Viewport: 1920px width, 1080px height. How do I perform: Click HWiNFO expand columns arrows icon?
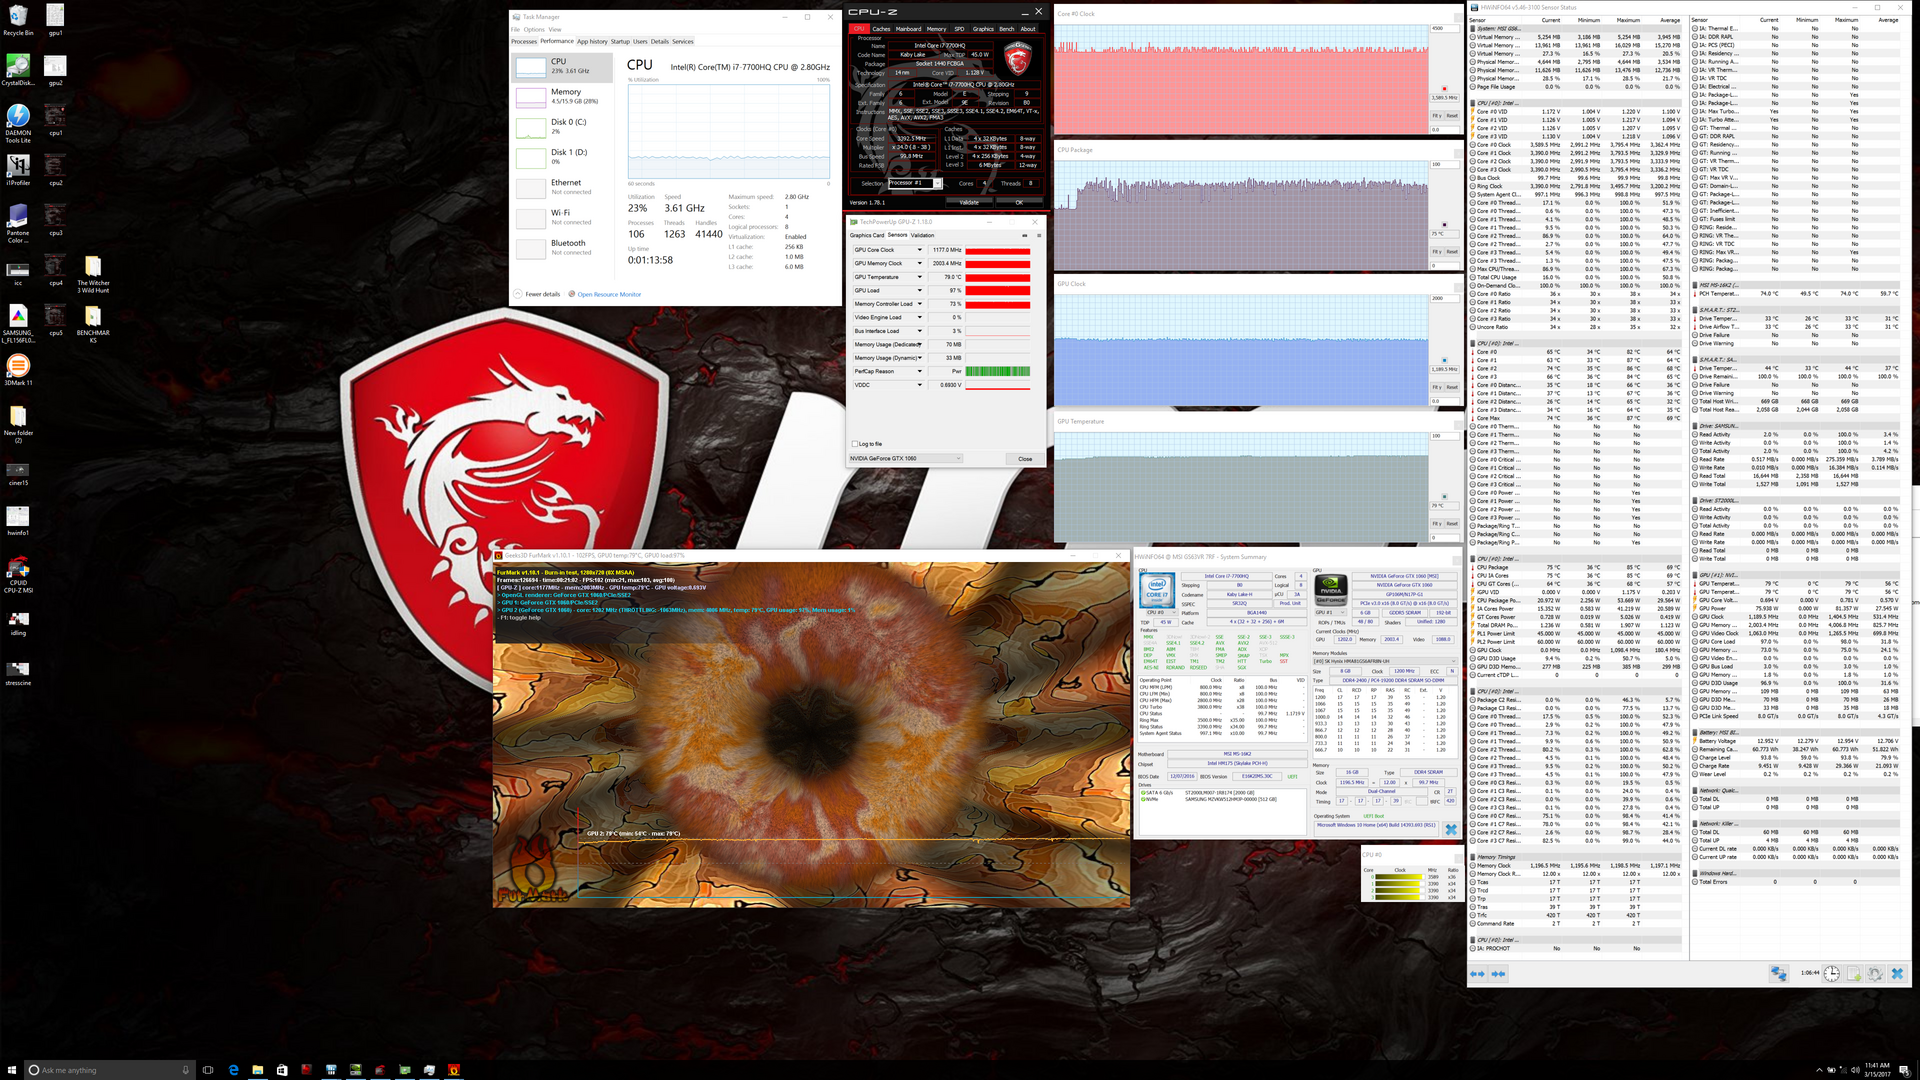pos(1478,973)
